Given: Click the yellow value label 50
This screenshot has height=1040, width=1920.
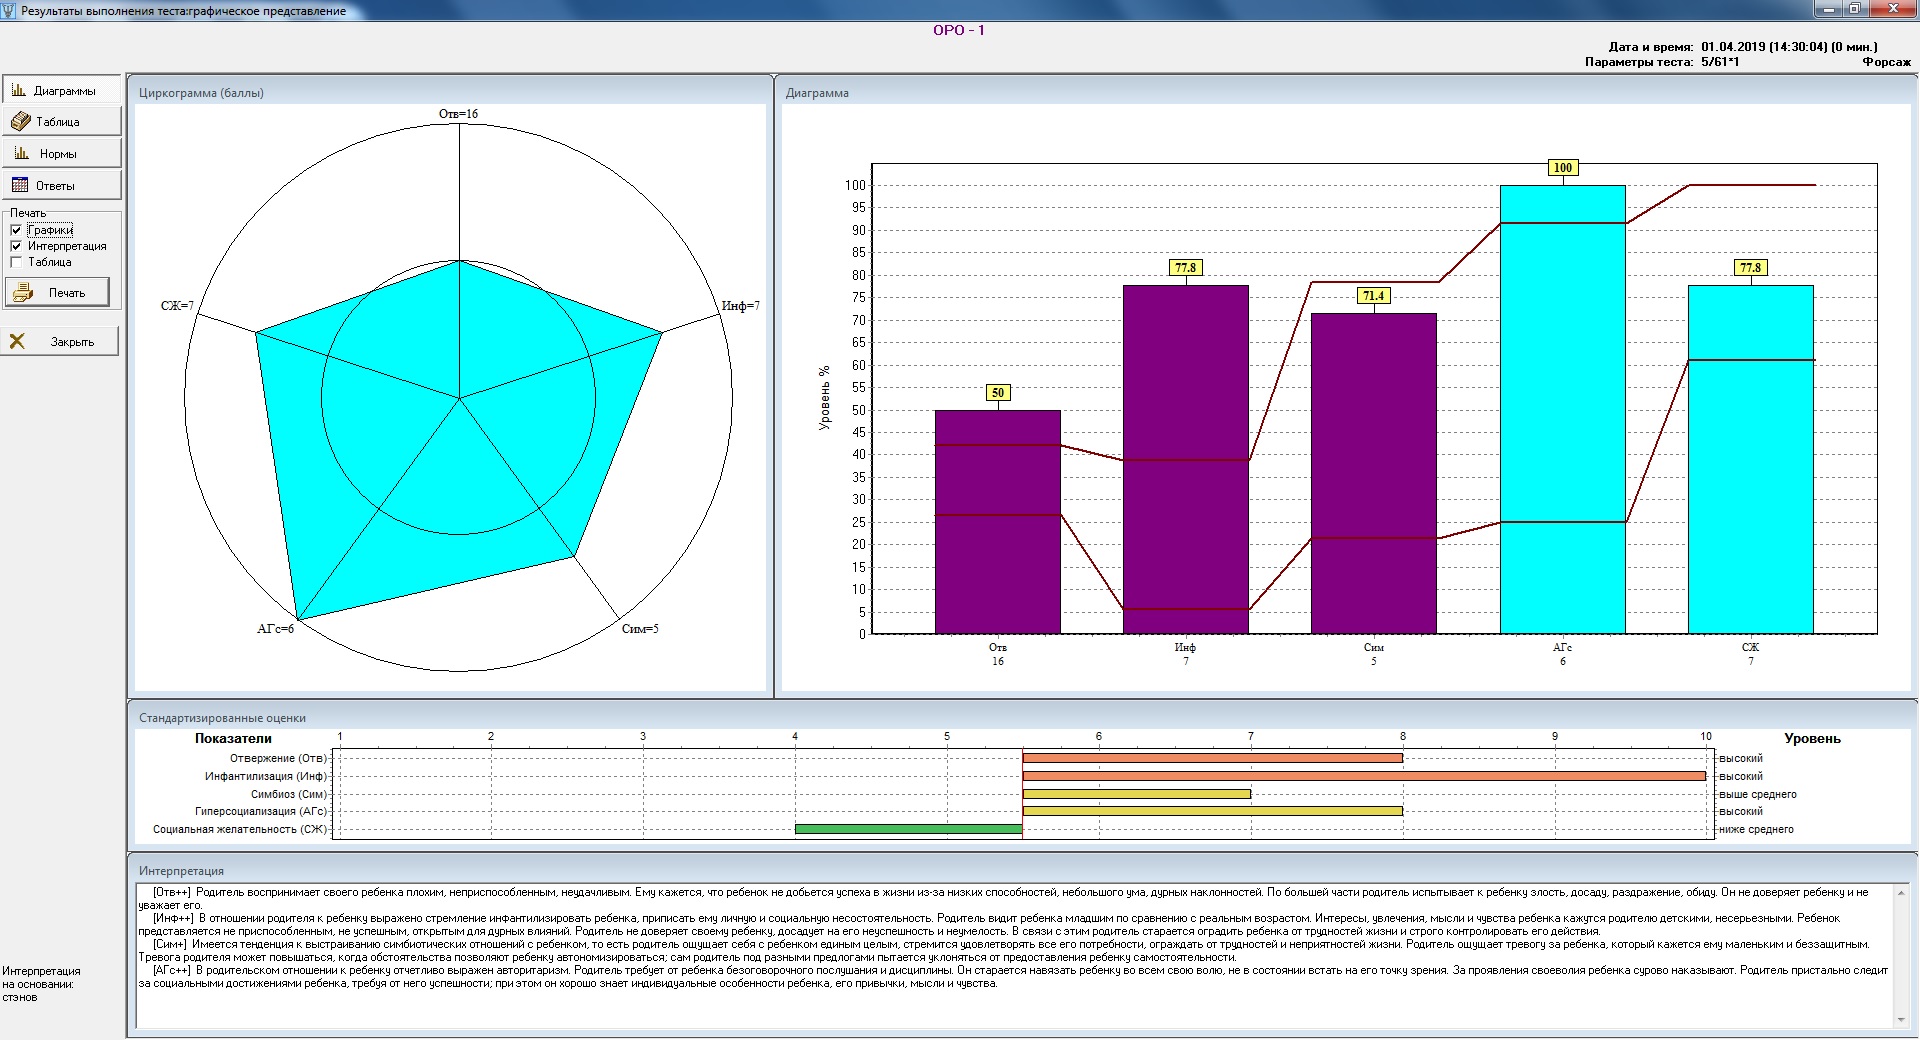Looking at the screenshot, I should pyautogui.click(x=997, y=393).
